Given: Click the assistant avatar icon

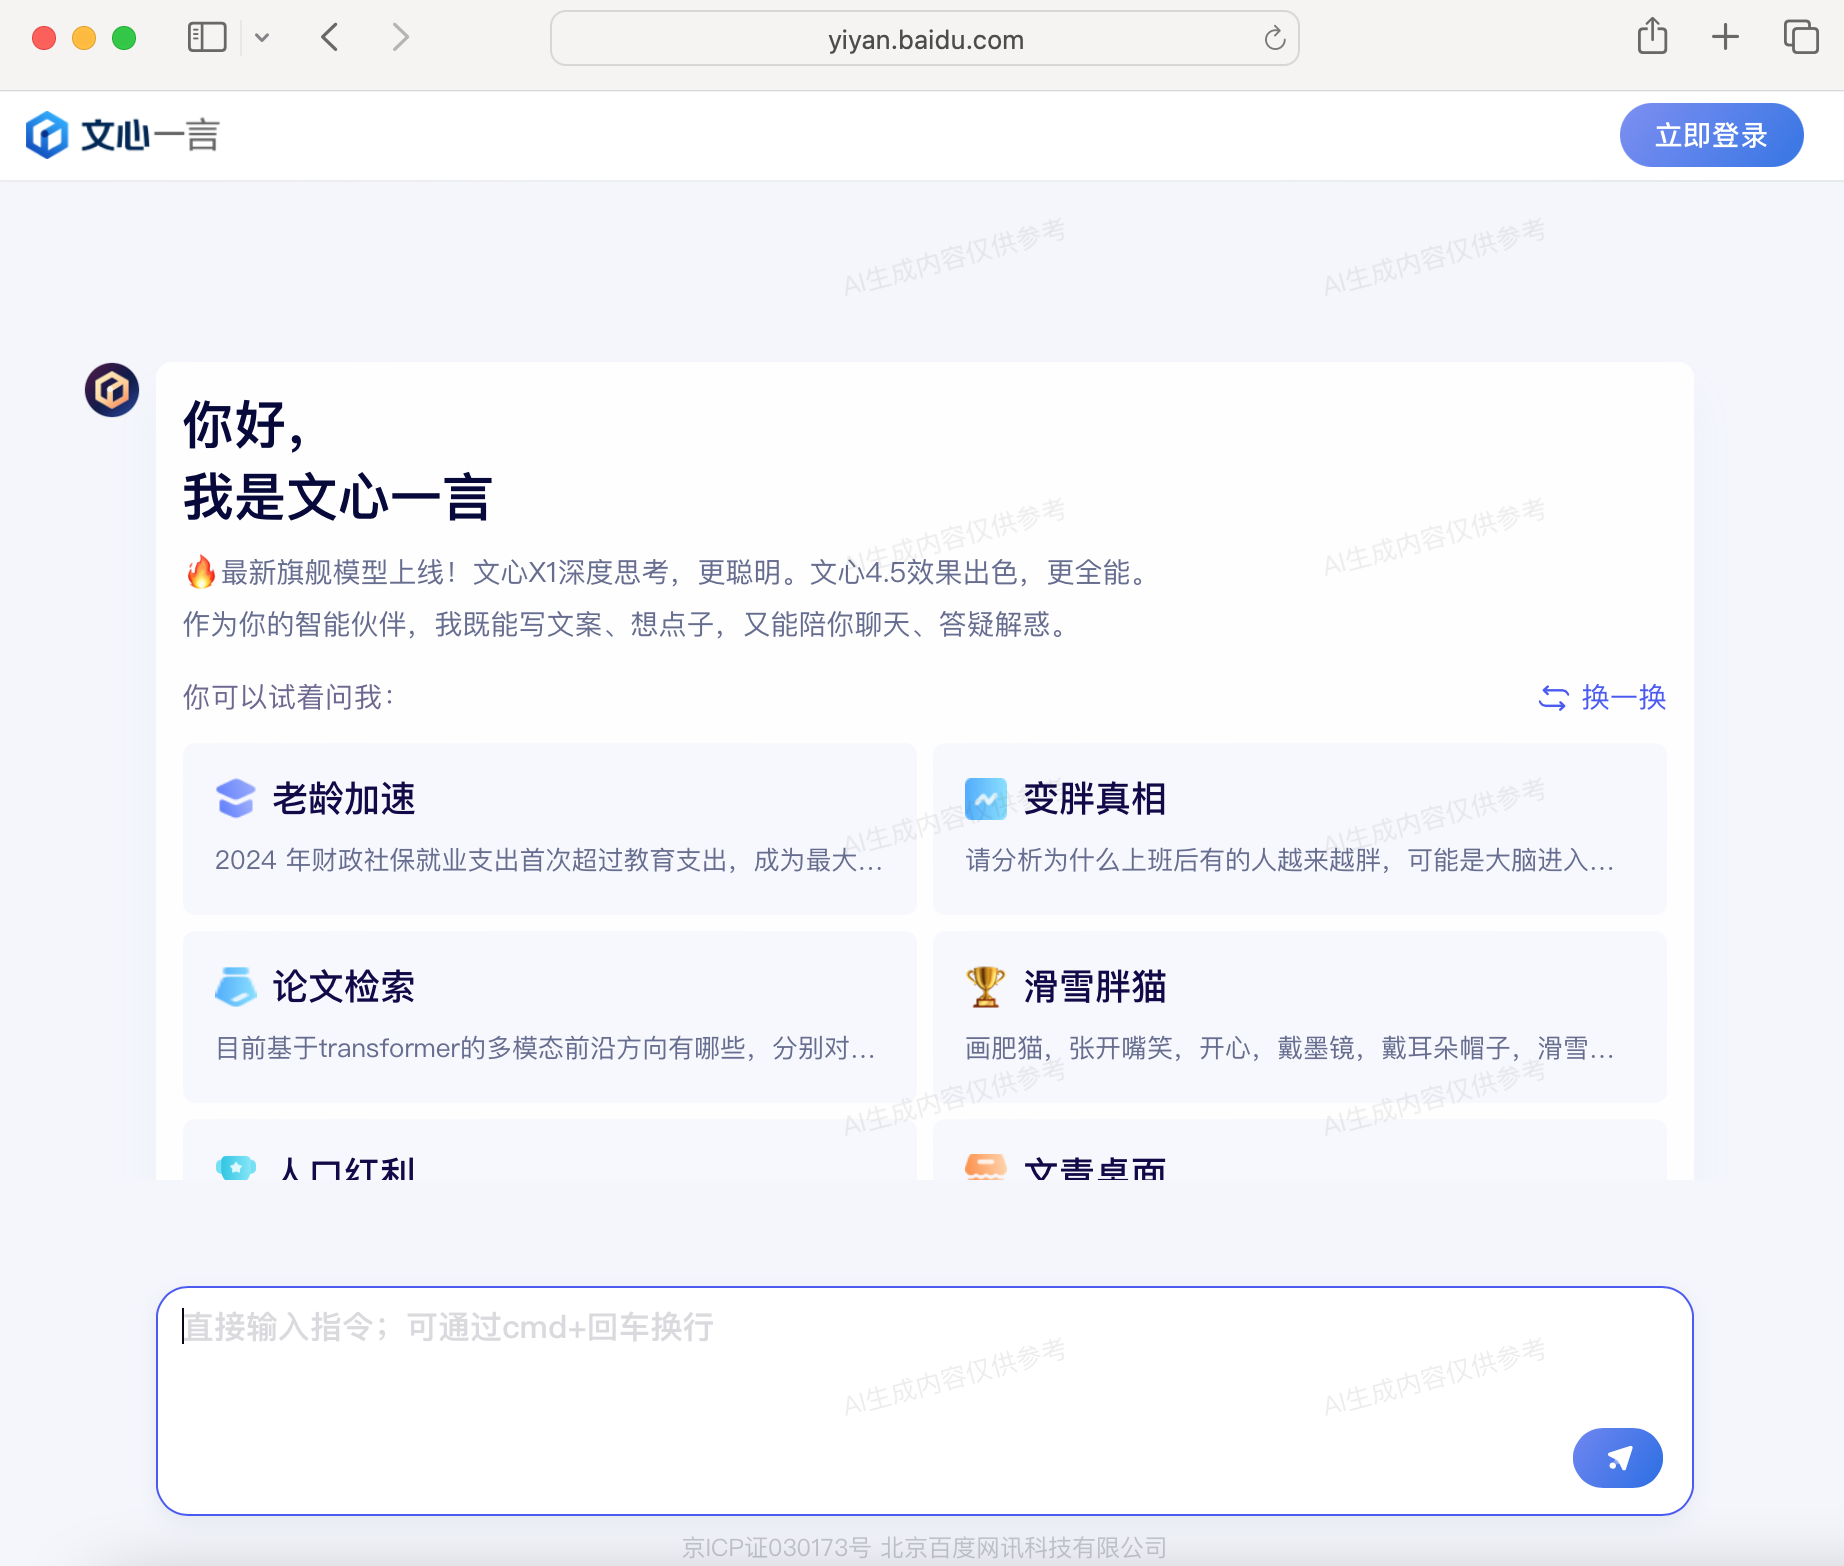Looking at the screenshot, I should tap(112, 390).
